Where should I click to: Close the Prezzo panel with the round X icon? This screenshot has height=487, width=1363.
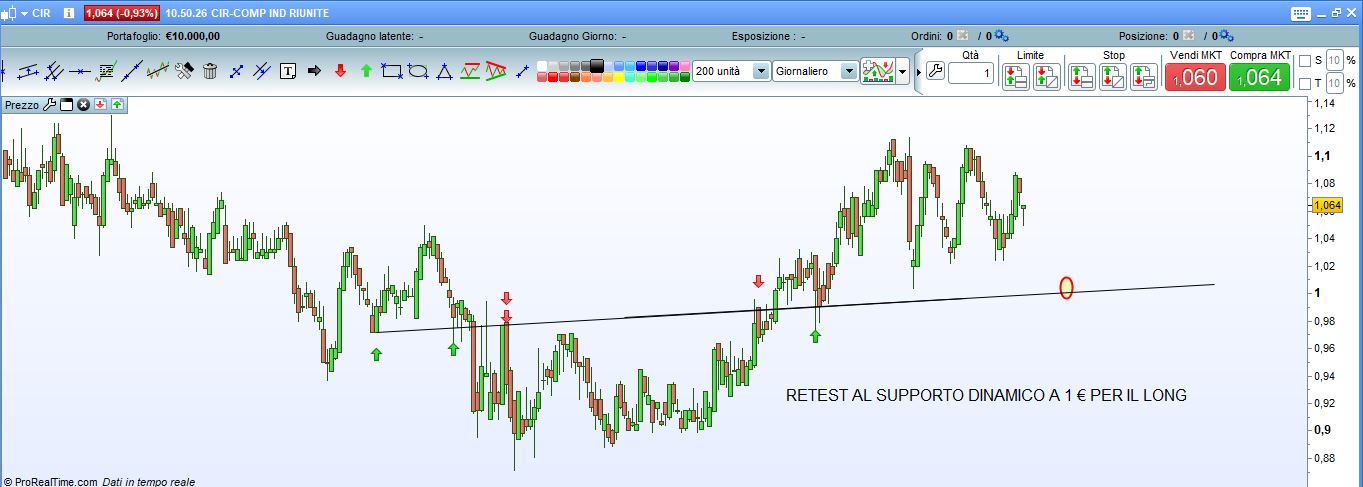click(x=84, y=104)
